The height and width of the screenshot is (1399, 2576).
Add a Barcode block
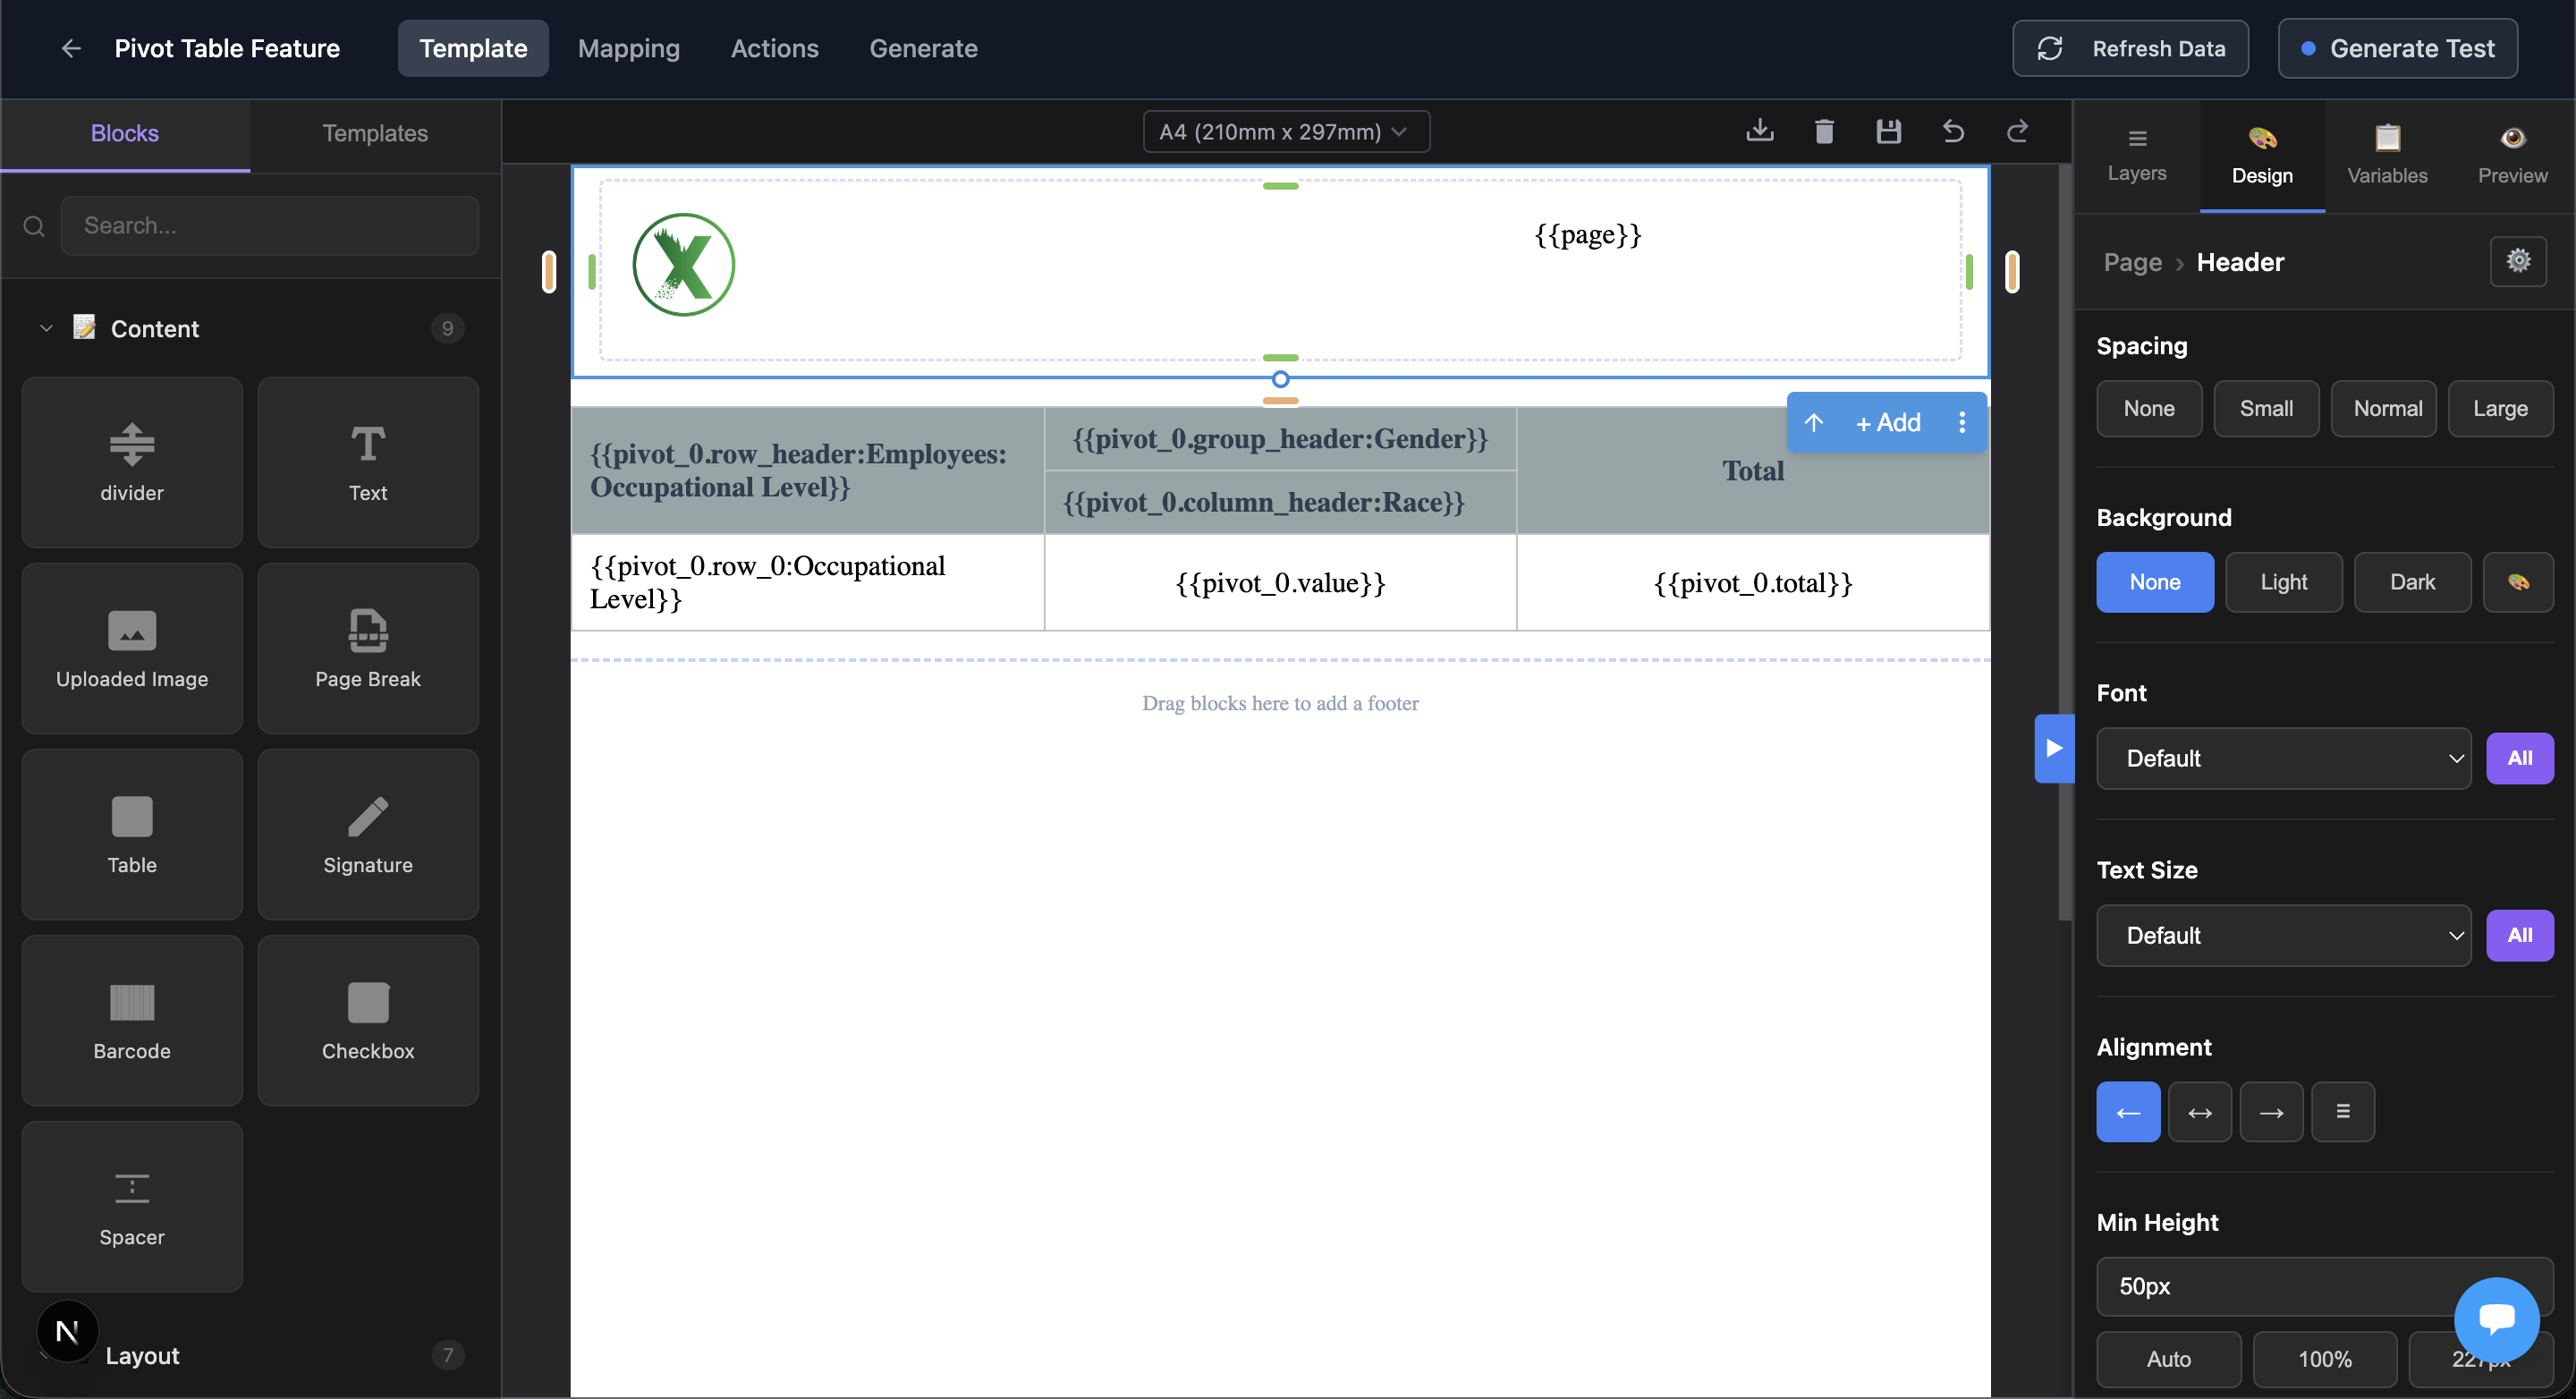[132, 1020]
